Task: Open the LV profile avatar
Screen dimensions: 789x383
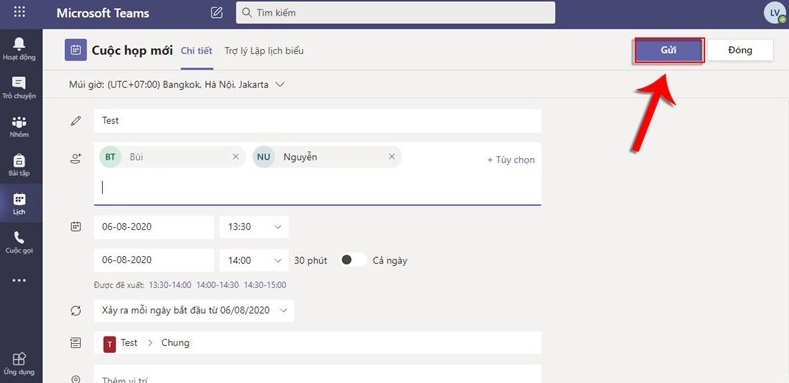Action: tap(774, 13)
